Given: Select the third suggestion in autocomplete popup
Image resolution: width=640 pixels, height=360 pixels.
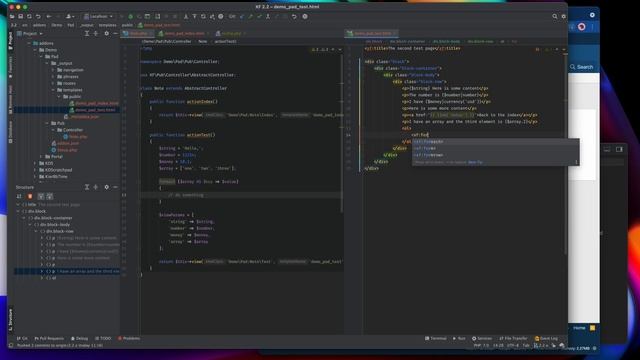Looking at the screenshot, I should point(495,155).
